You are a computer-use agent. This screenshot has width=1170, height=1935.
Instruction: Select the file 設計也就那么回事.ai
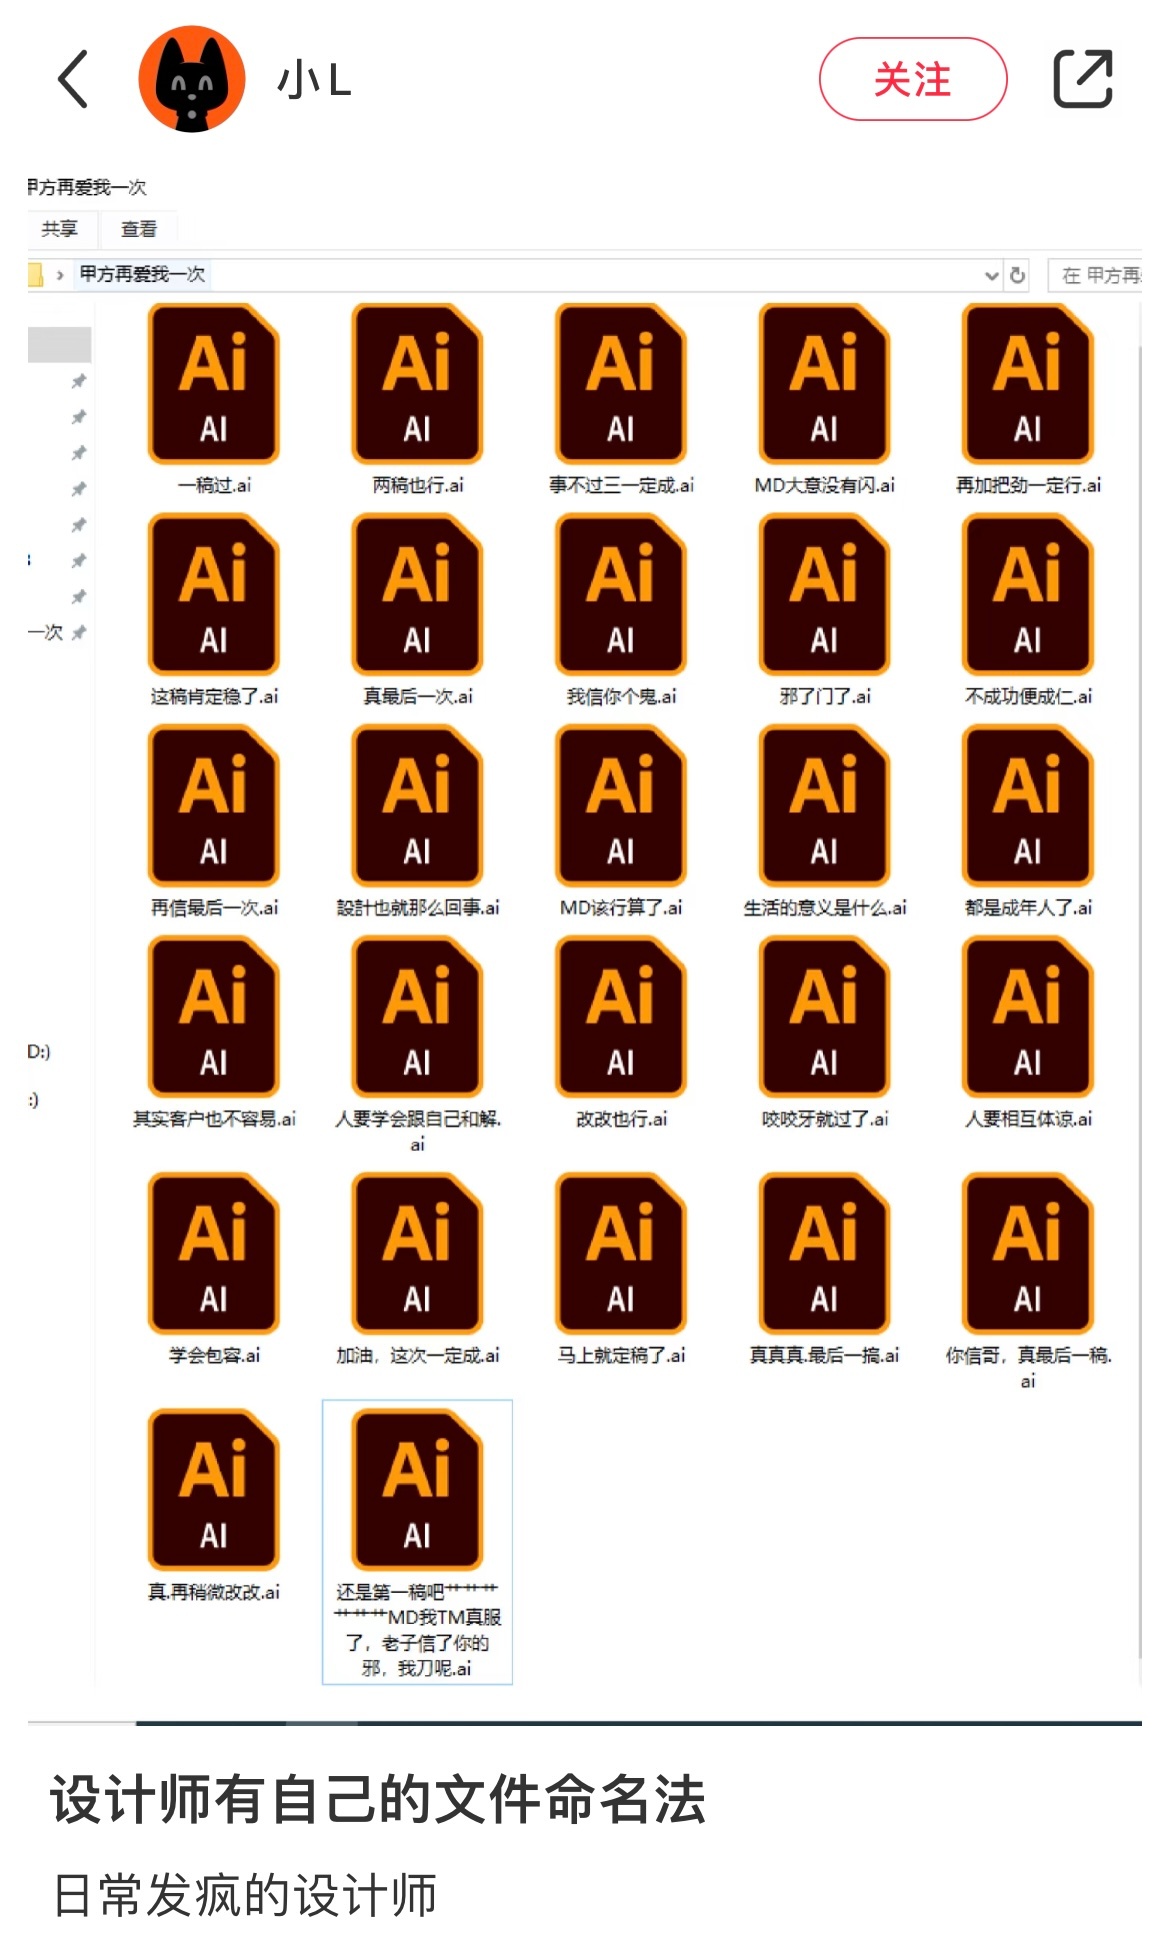coord(418,823)
